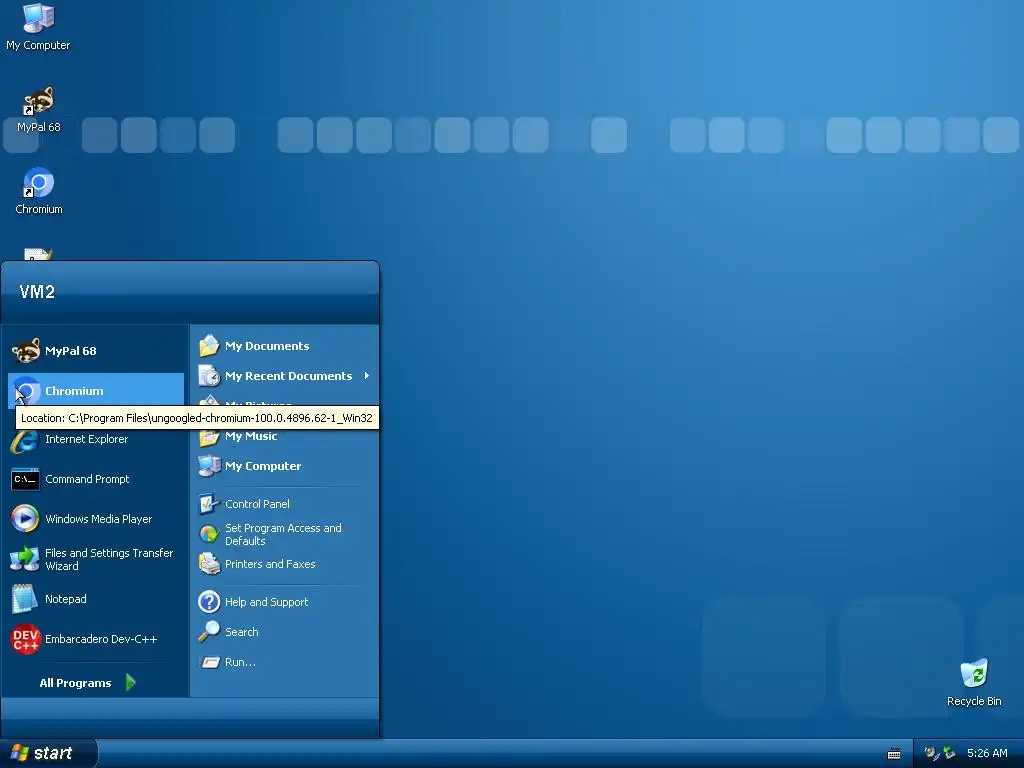
Task: Launch MyPal 68 from Start menu
Action: (x=96, y=351)
